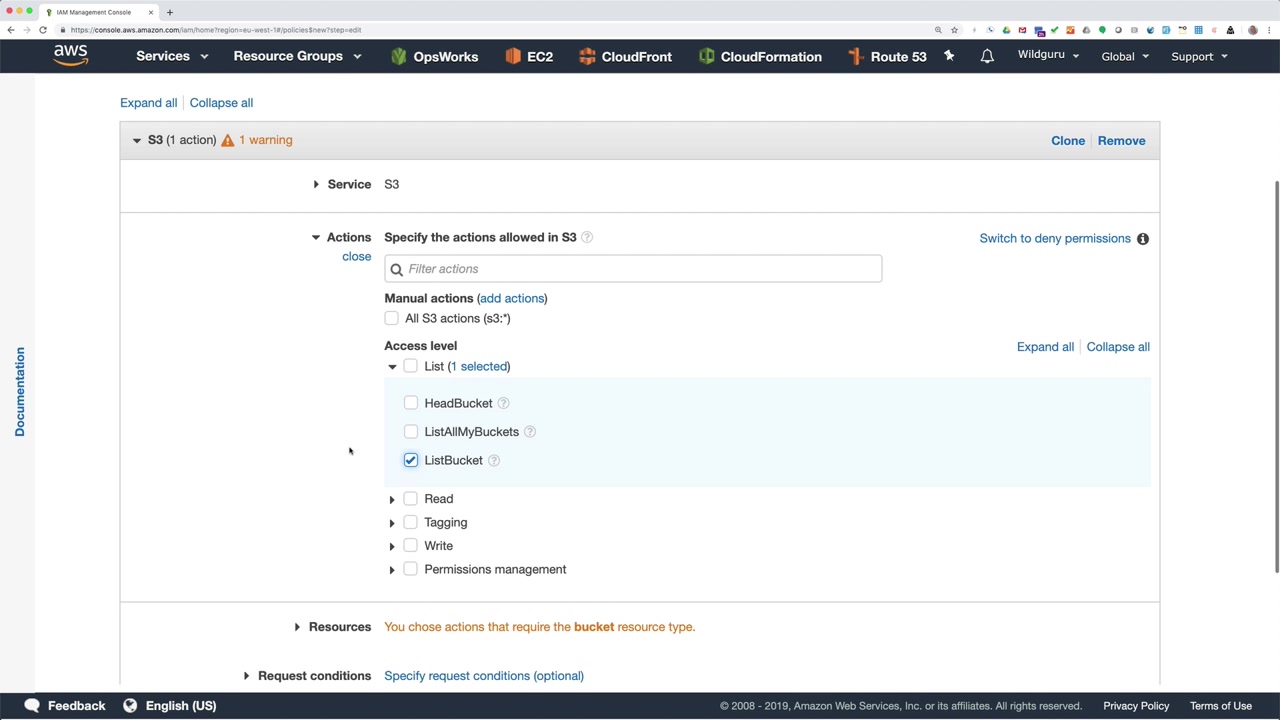Uncheck the ListBucket checkbox
Screen dimensions: 1280x720
[411, 460]
